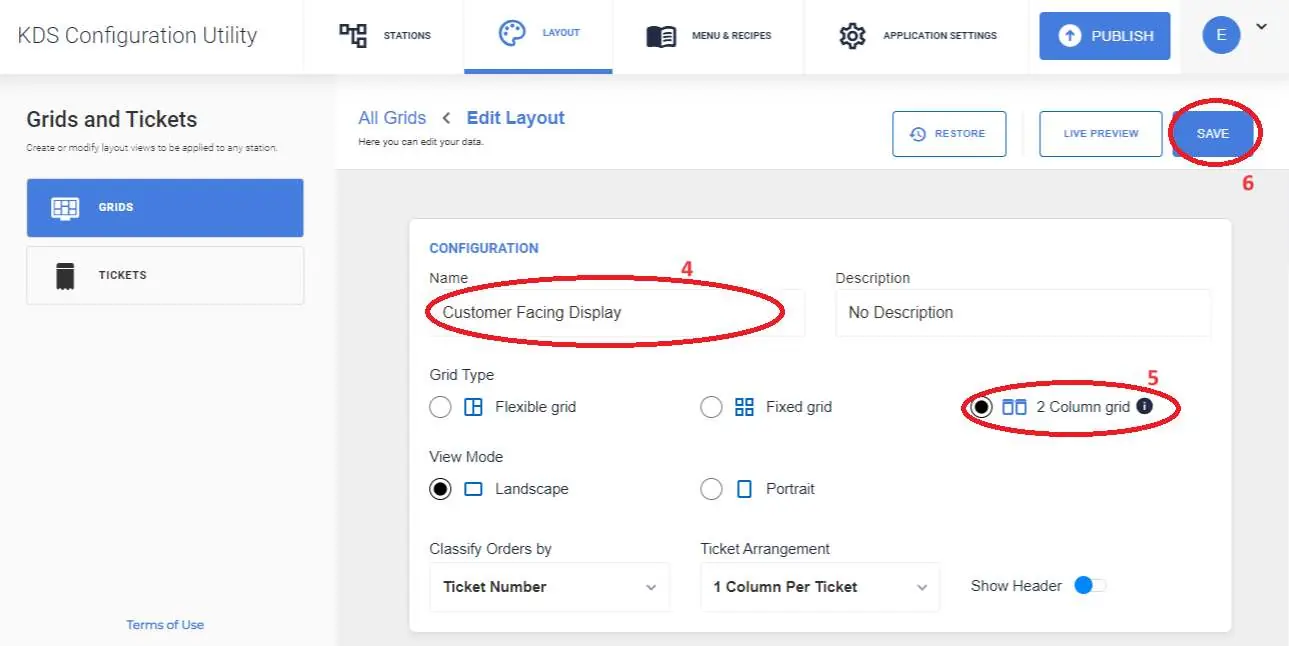Image resolution: width=1289 pixels, height=646 pixels.
Task: Choose Portrait view mode
Action: (x=711, y=489)
